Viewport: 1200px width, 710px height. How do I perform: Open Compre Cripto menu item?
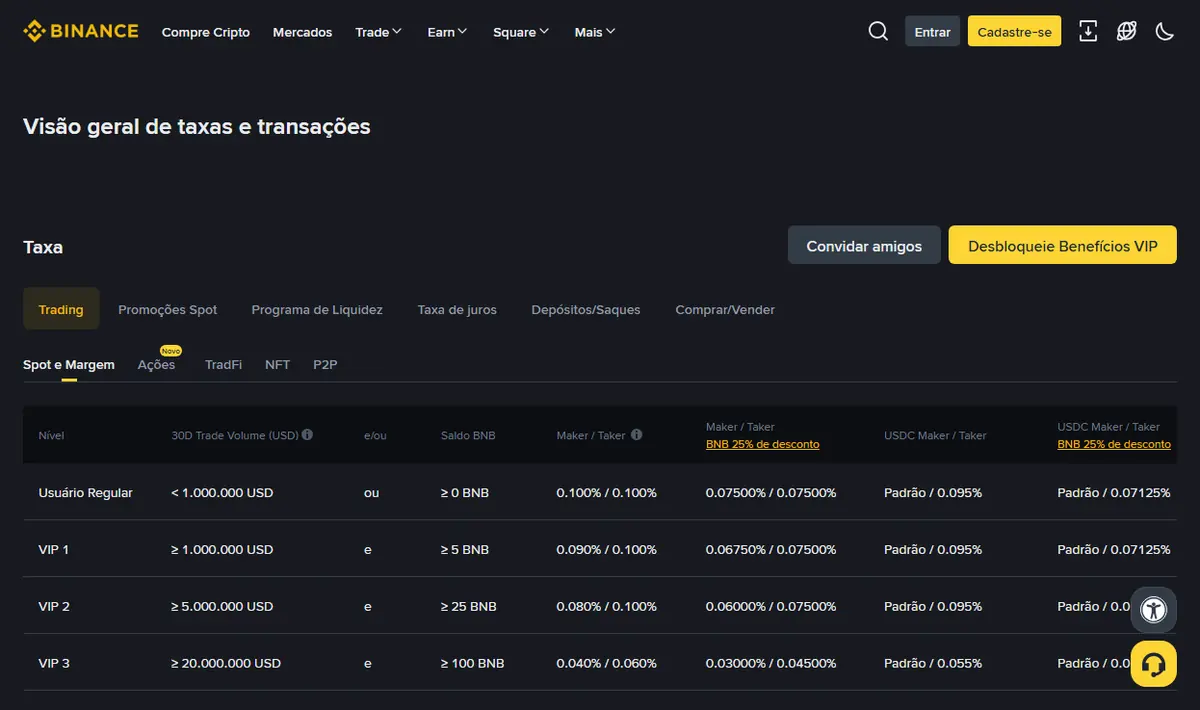[206, 32]
